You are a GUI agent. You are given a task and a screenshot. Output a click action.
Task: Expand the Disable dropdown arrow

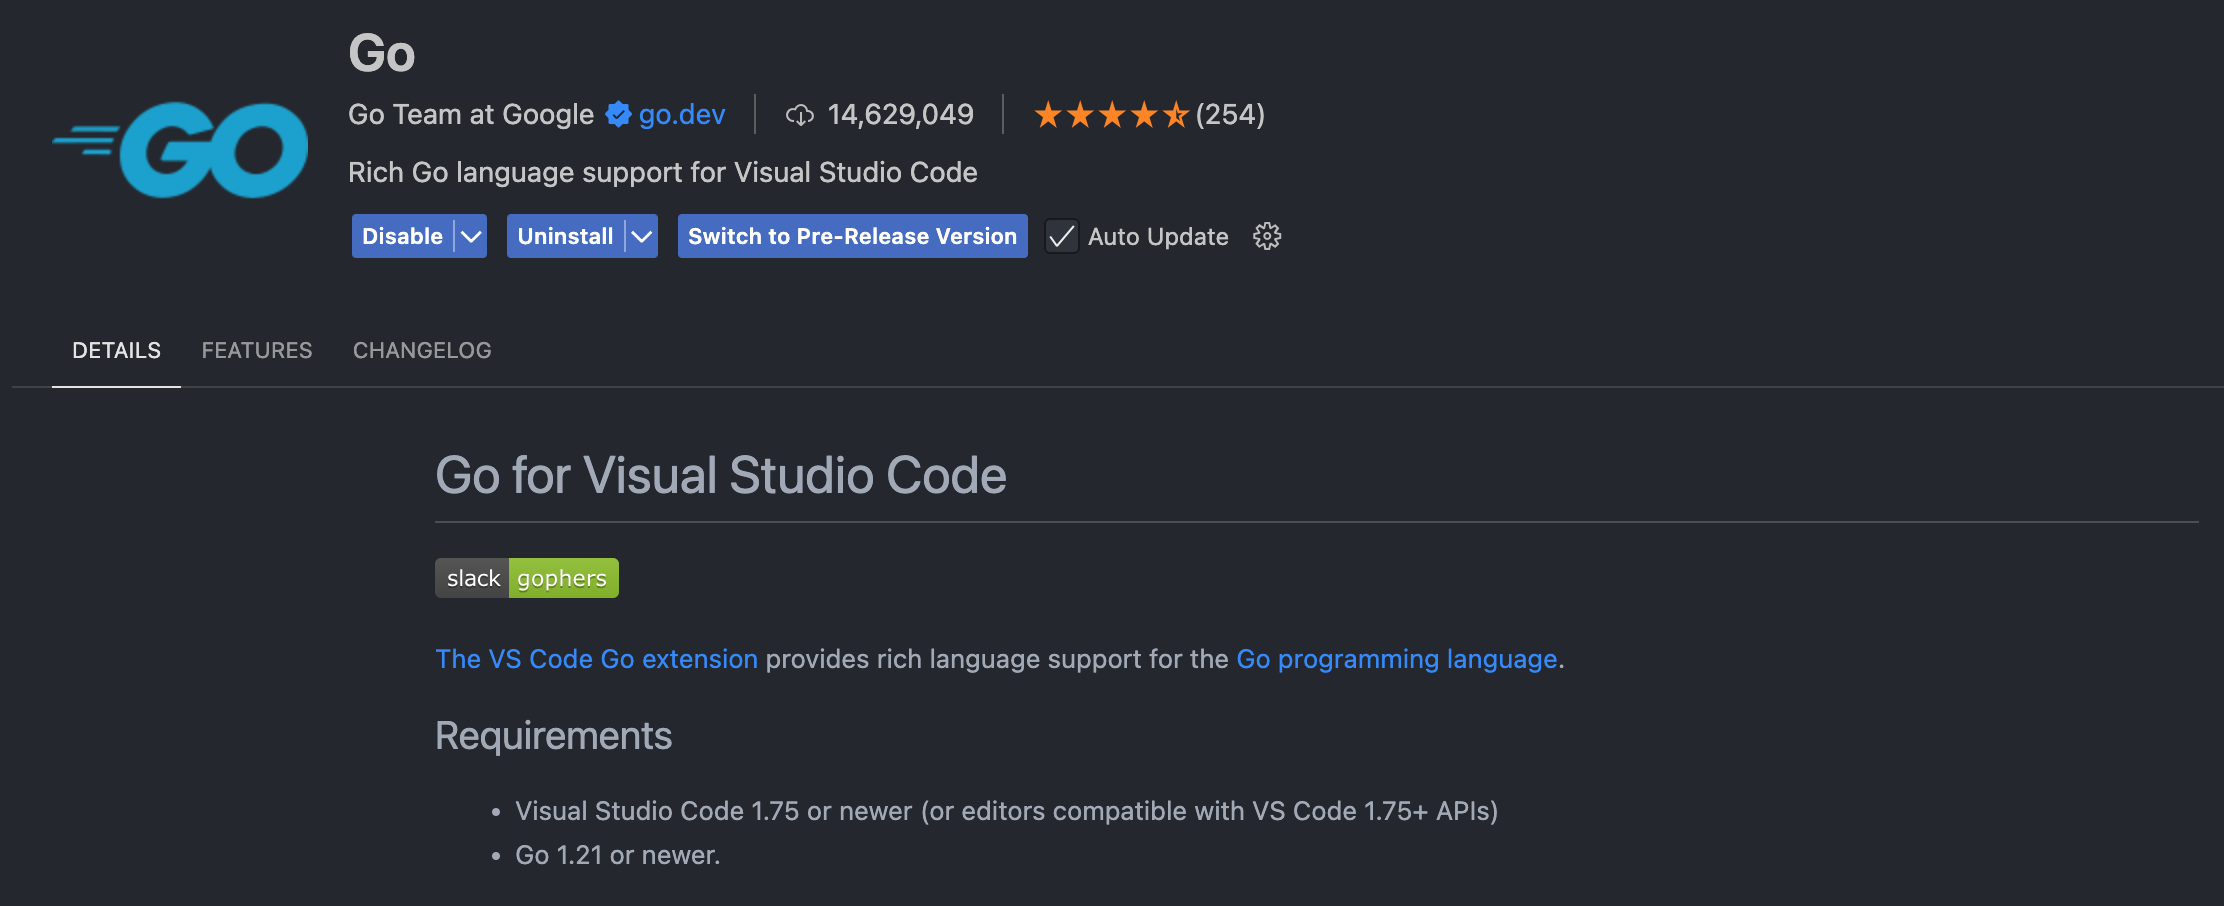pyautogui.click(x=471, y=237)
